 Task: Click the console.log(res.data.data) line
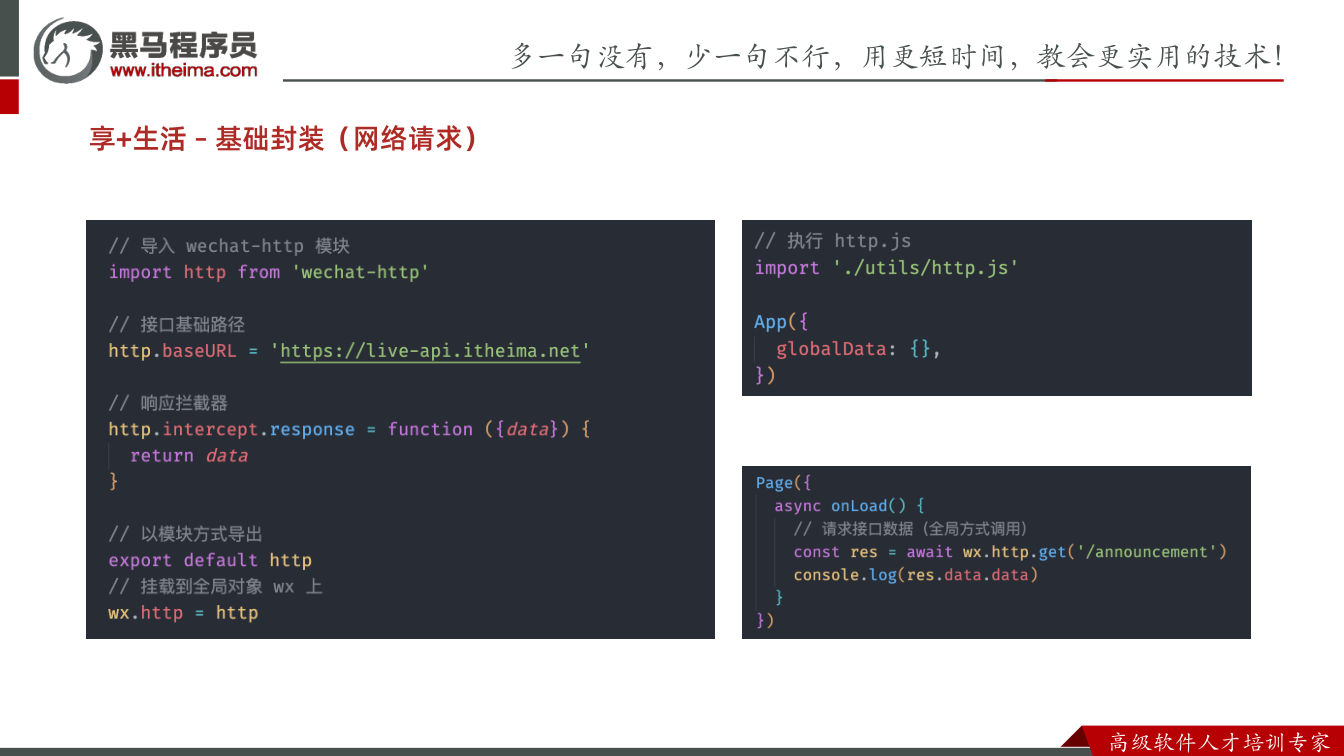(x=916, y=575)
